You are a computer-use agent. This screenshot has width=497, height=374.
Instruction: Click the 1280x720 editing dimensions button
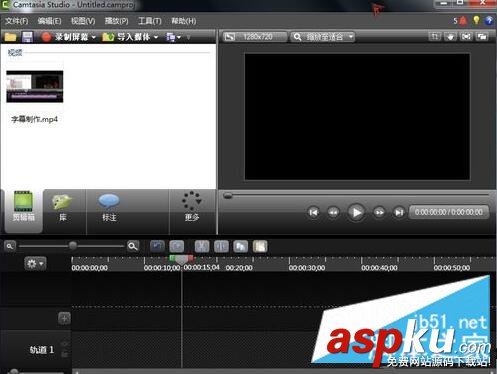coord(255,37)
